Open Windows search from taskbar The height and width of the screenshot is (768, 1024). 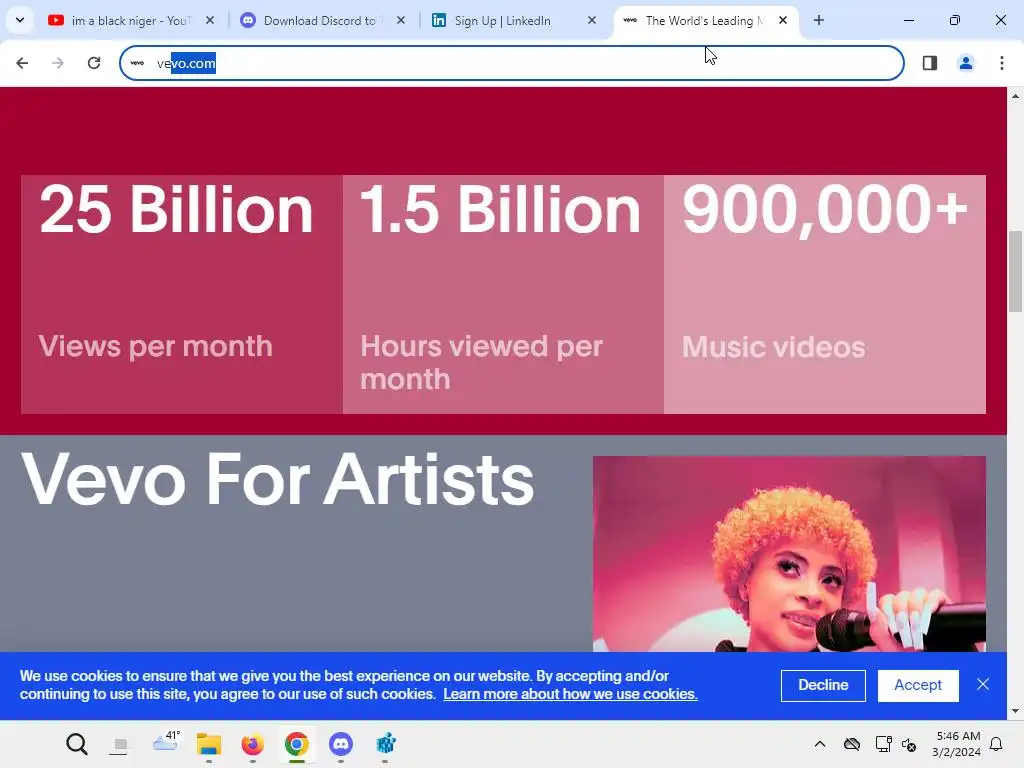coord(76,744)
